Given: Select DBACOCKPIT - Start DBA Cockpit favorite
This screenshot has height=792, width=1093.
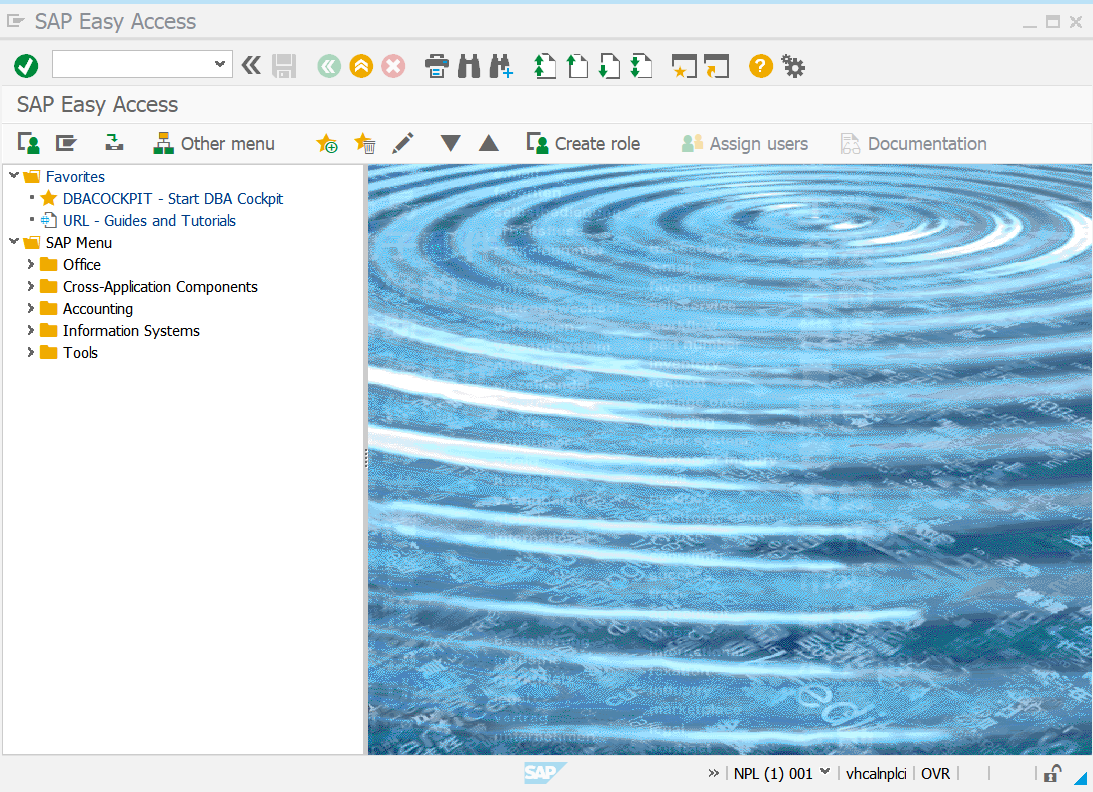Looking at the screenshot, I should (173, 199).
